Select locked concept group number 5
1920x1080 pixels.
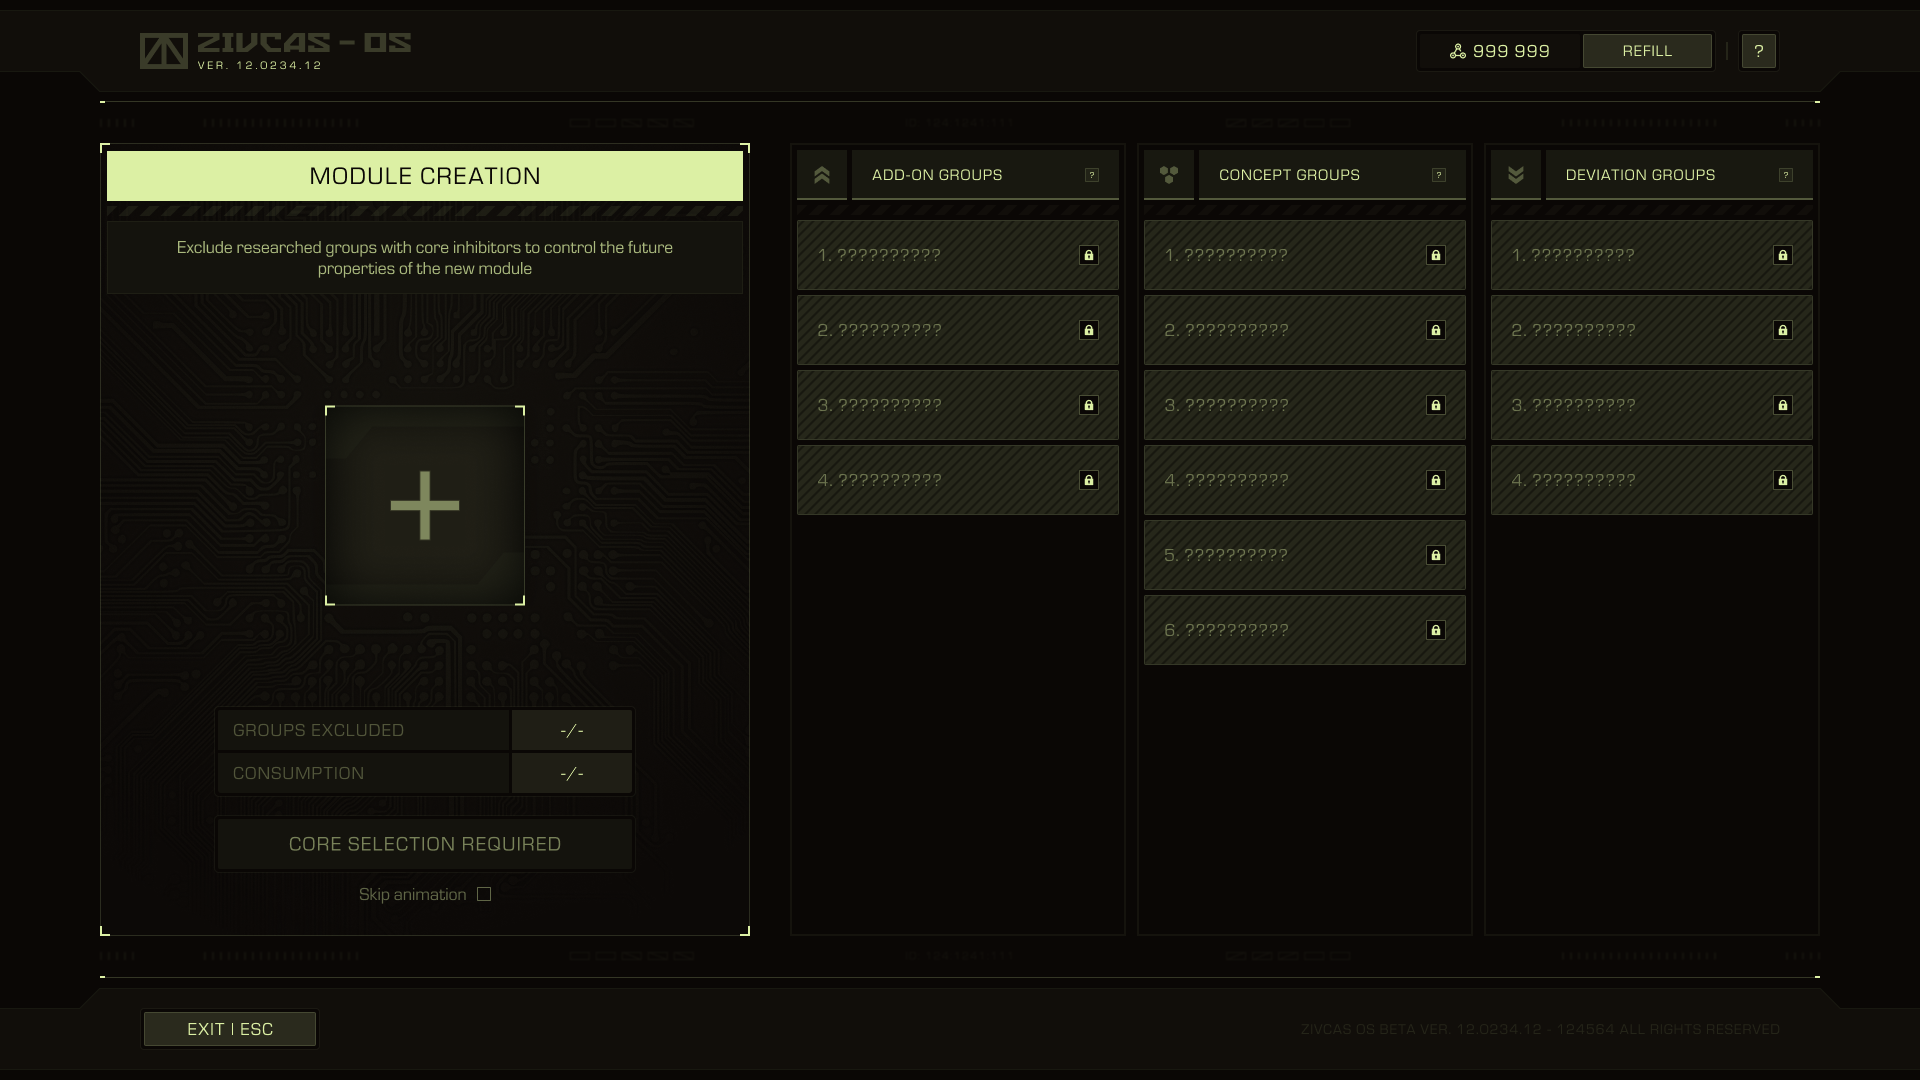point(1304,555)
